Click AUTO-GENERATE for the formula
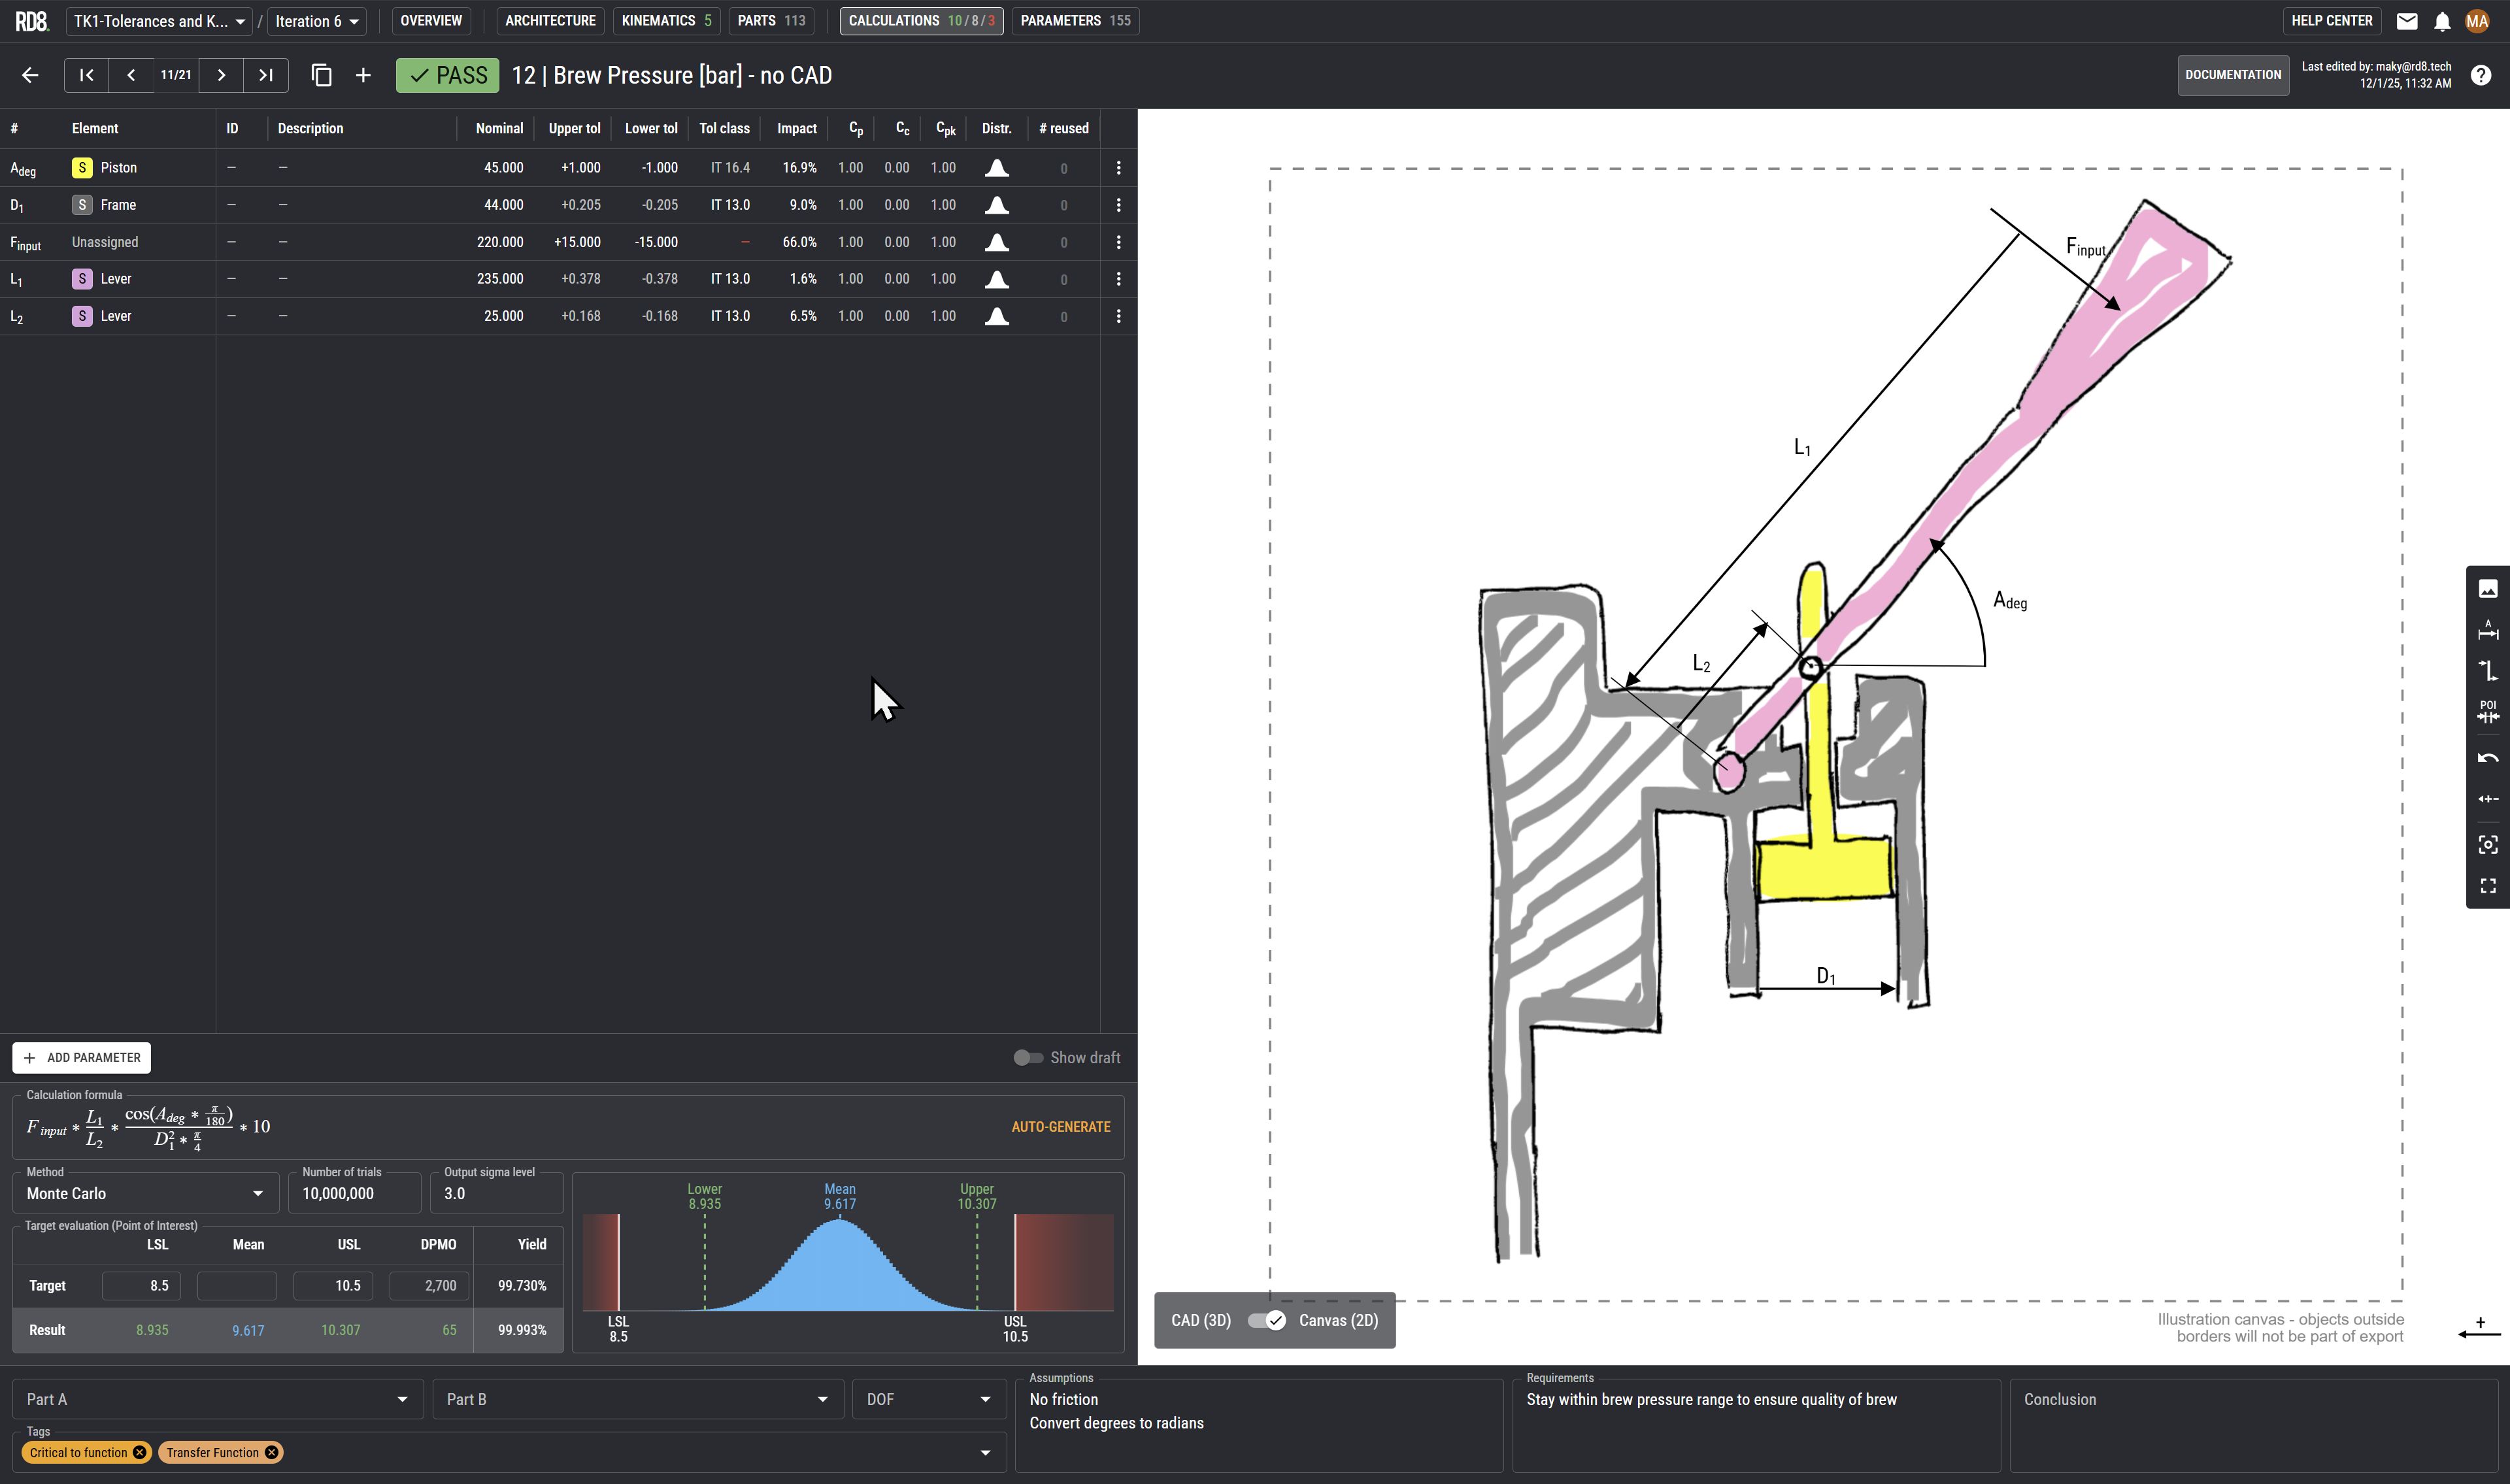Viewport: 2510px width, 1484px height. [x=1060, y=1126]
